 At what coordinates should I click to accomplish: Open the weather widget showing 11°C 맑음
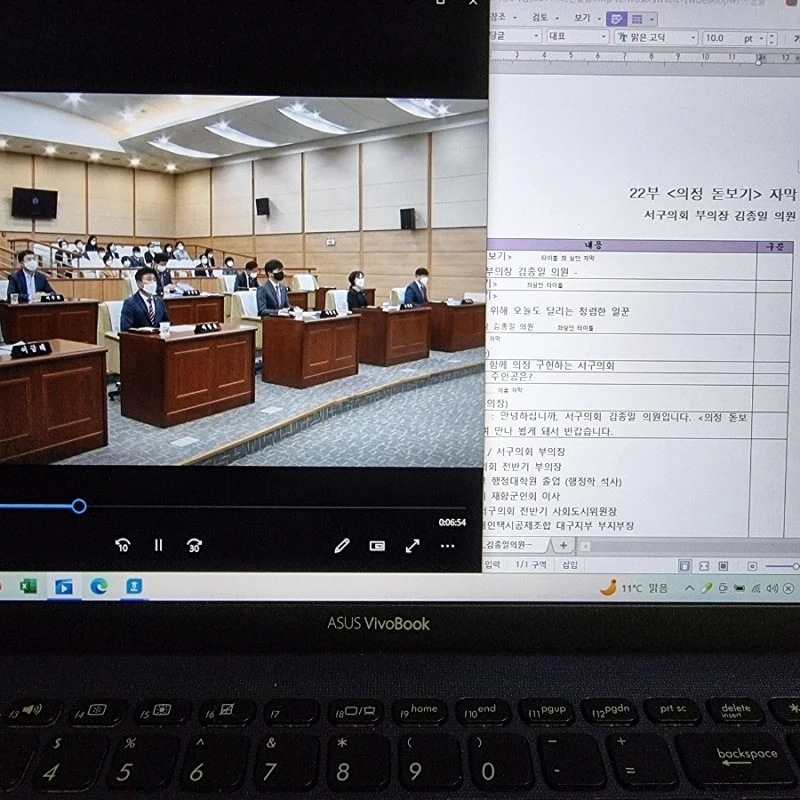click(634, 588)
